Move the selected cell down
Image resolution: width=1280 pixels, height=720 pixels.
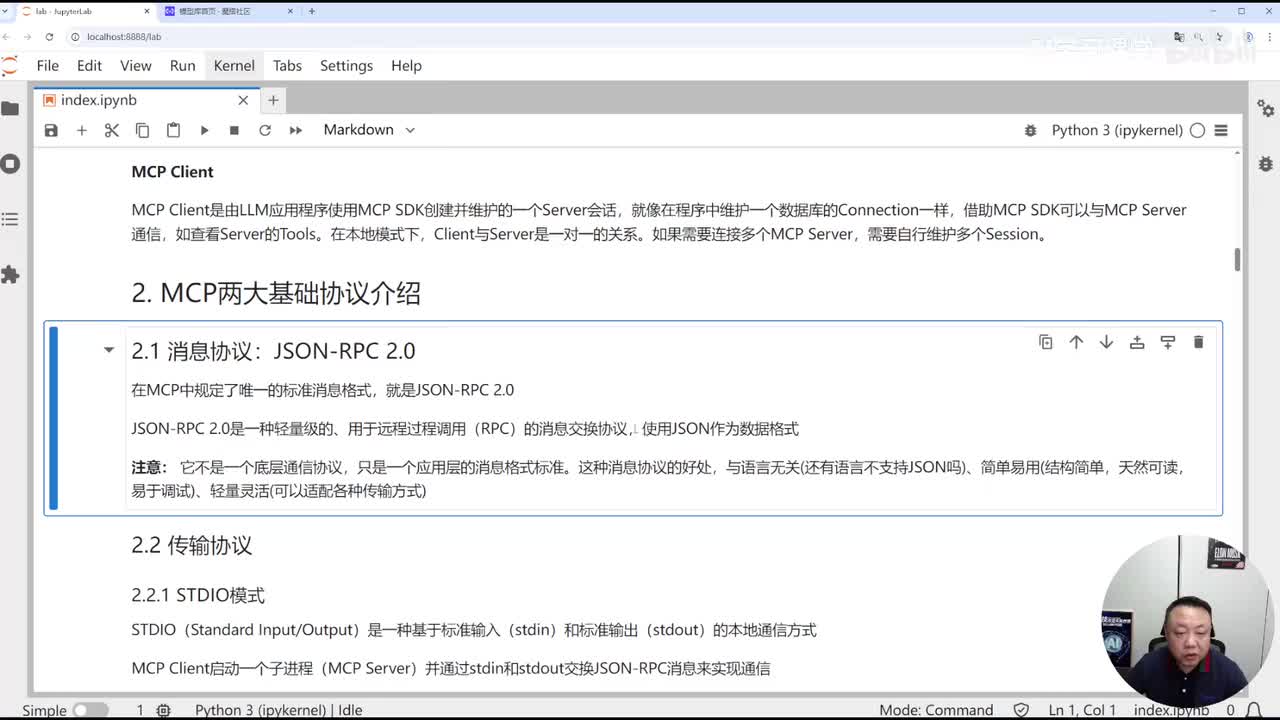pyautogui.click(x=1106, y=342)
